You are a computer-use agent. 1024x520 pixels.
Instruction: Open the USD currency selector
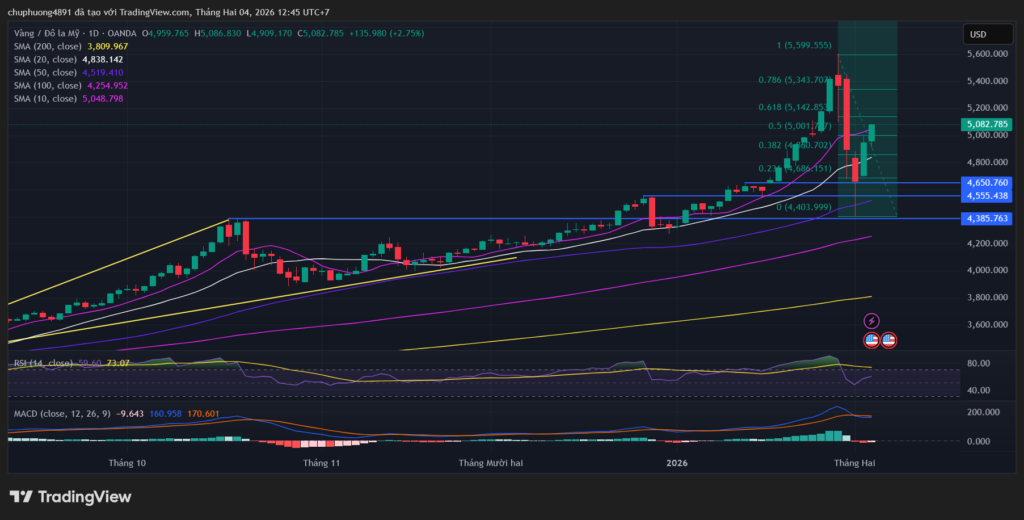pos(977,34)
